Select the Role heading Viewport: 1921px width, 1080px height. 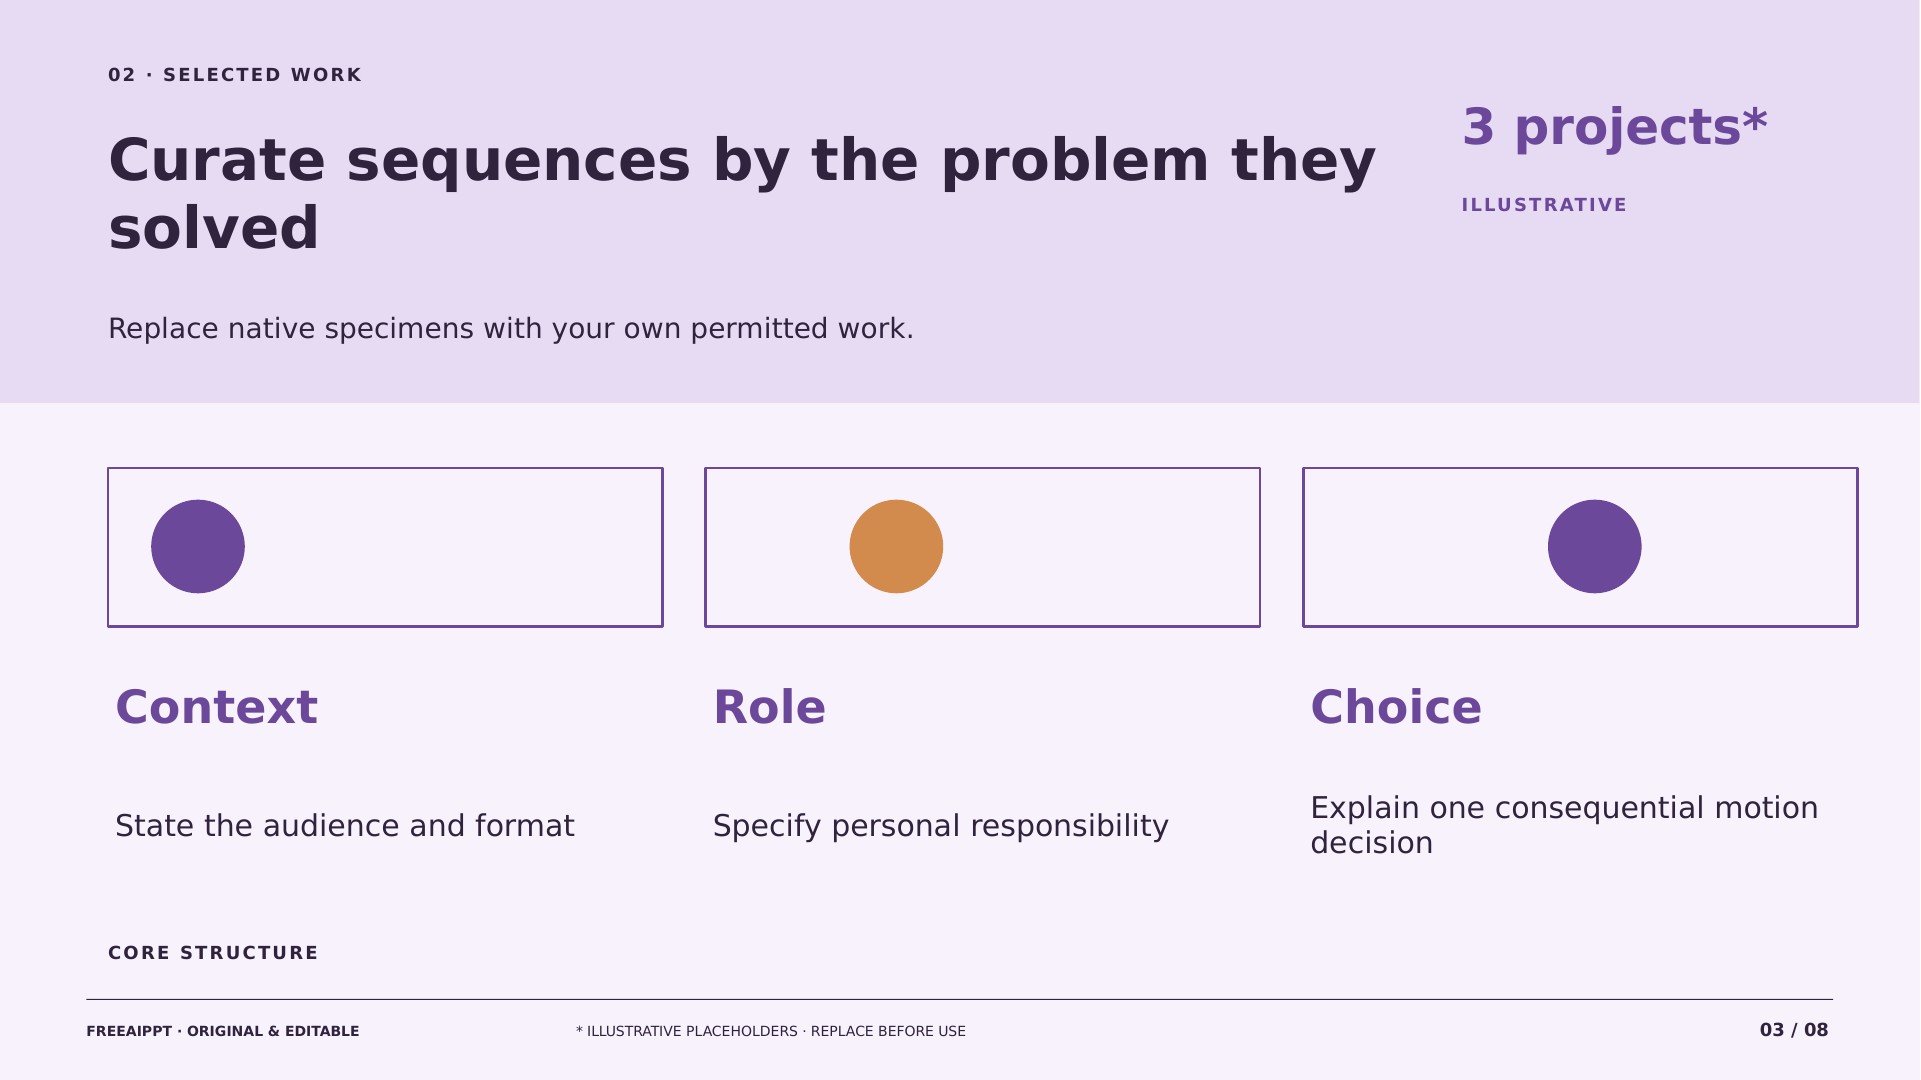click(769, 708)
